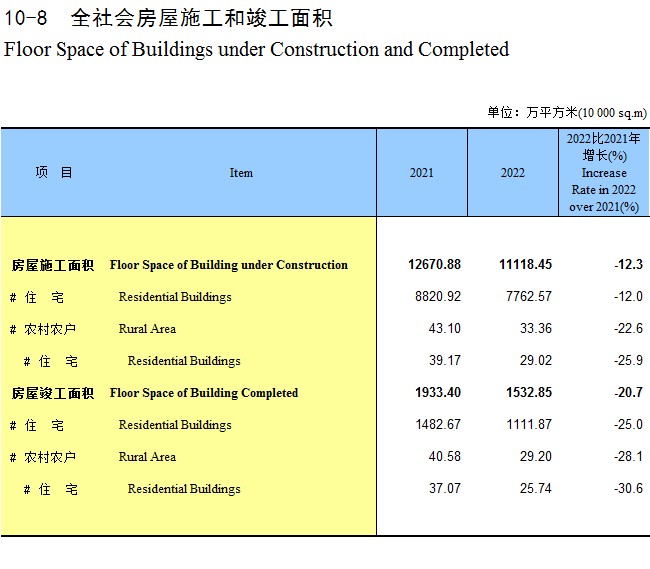Viewport: 650px width, 569px height.
Task: Click the 7762.57 cell
Action: point(529,296)
